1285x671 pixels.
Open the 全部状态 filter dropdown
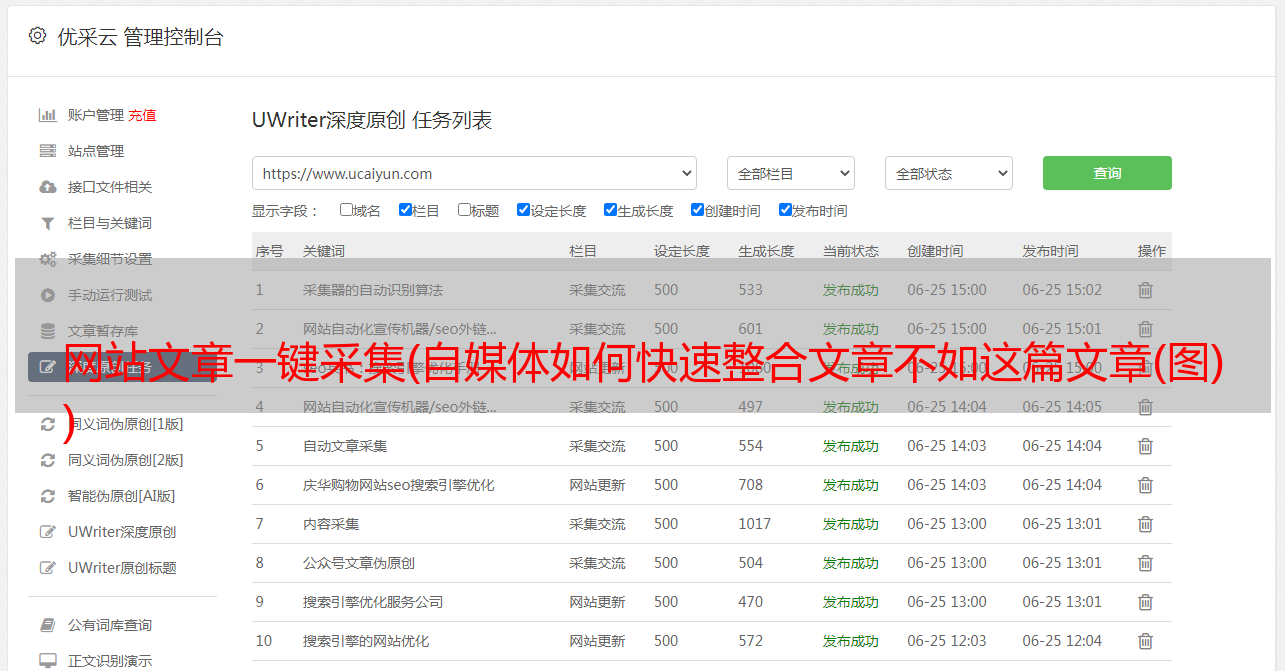948,173
